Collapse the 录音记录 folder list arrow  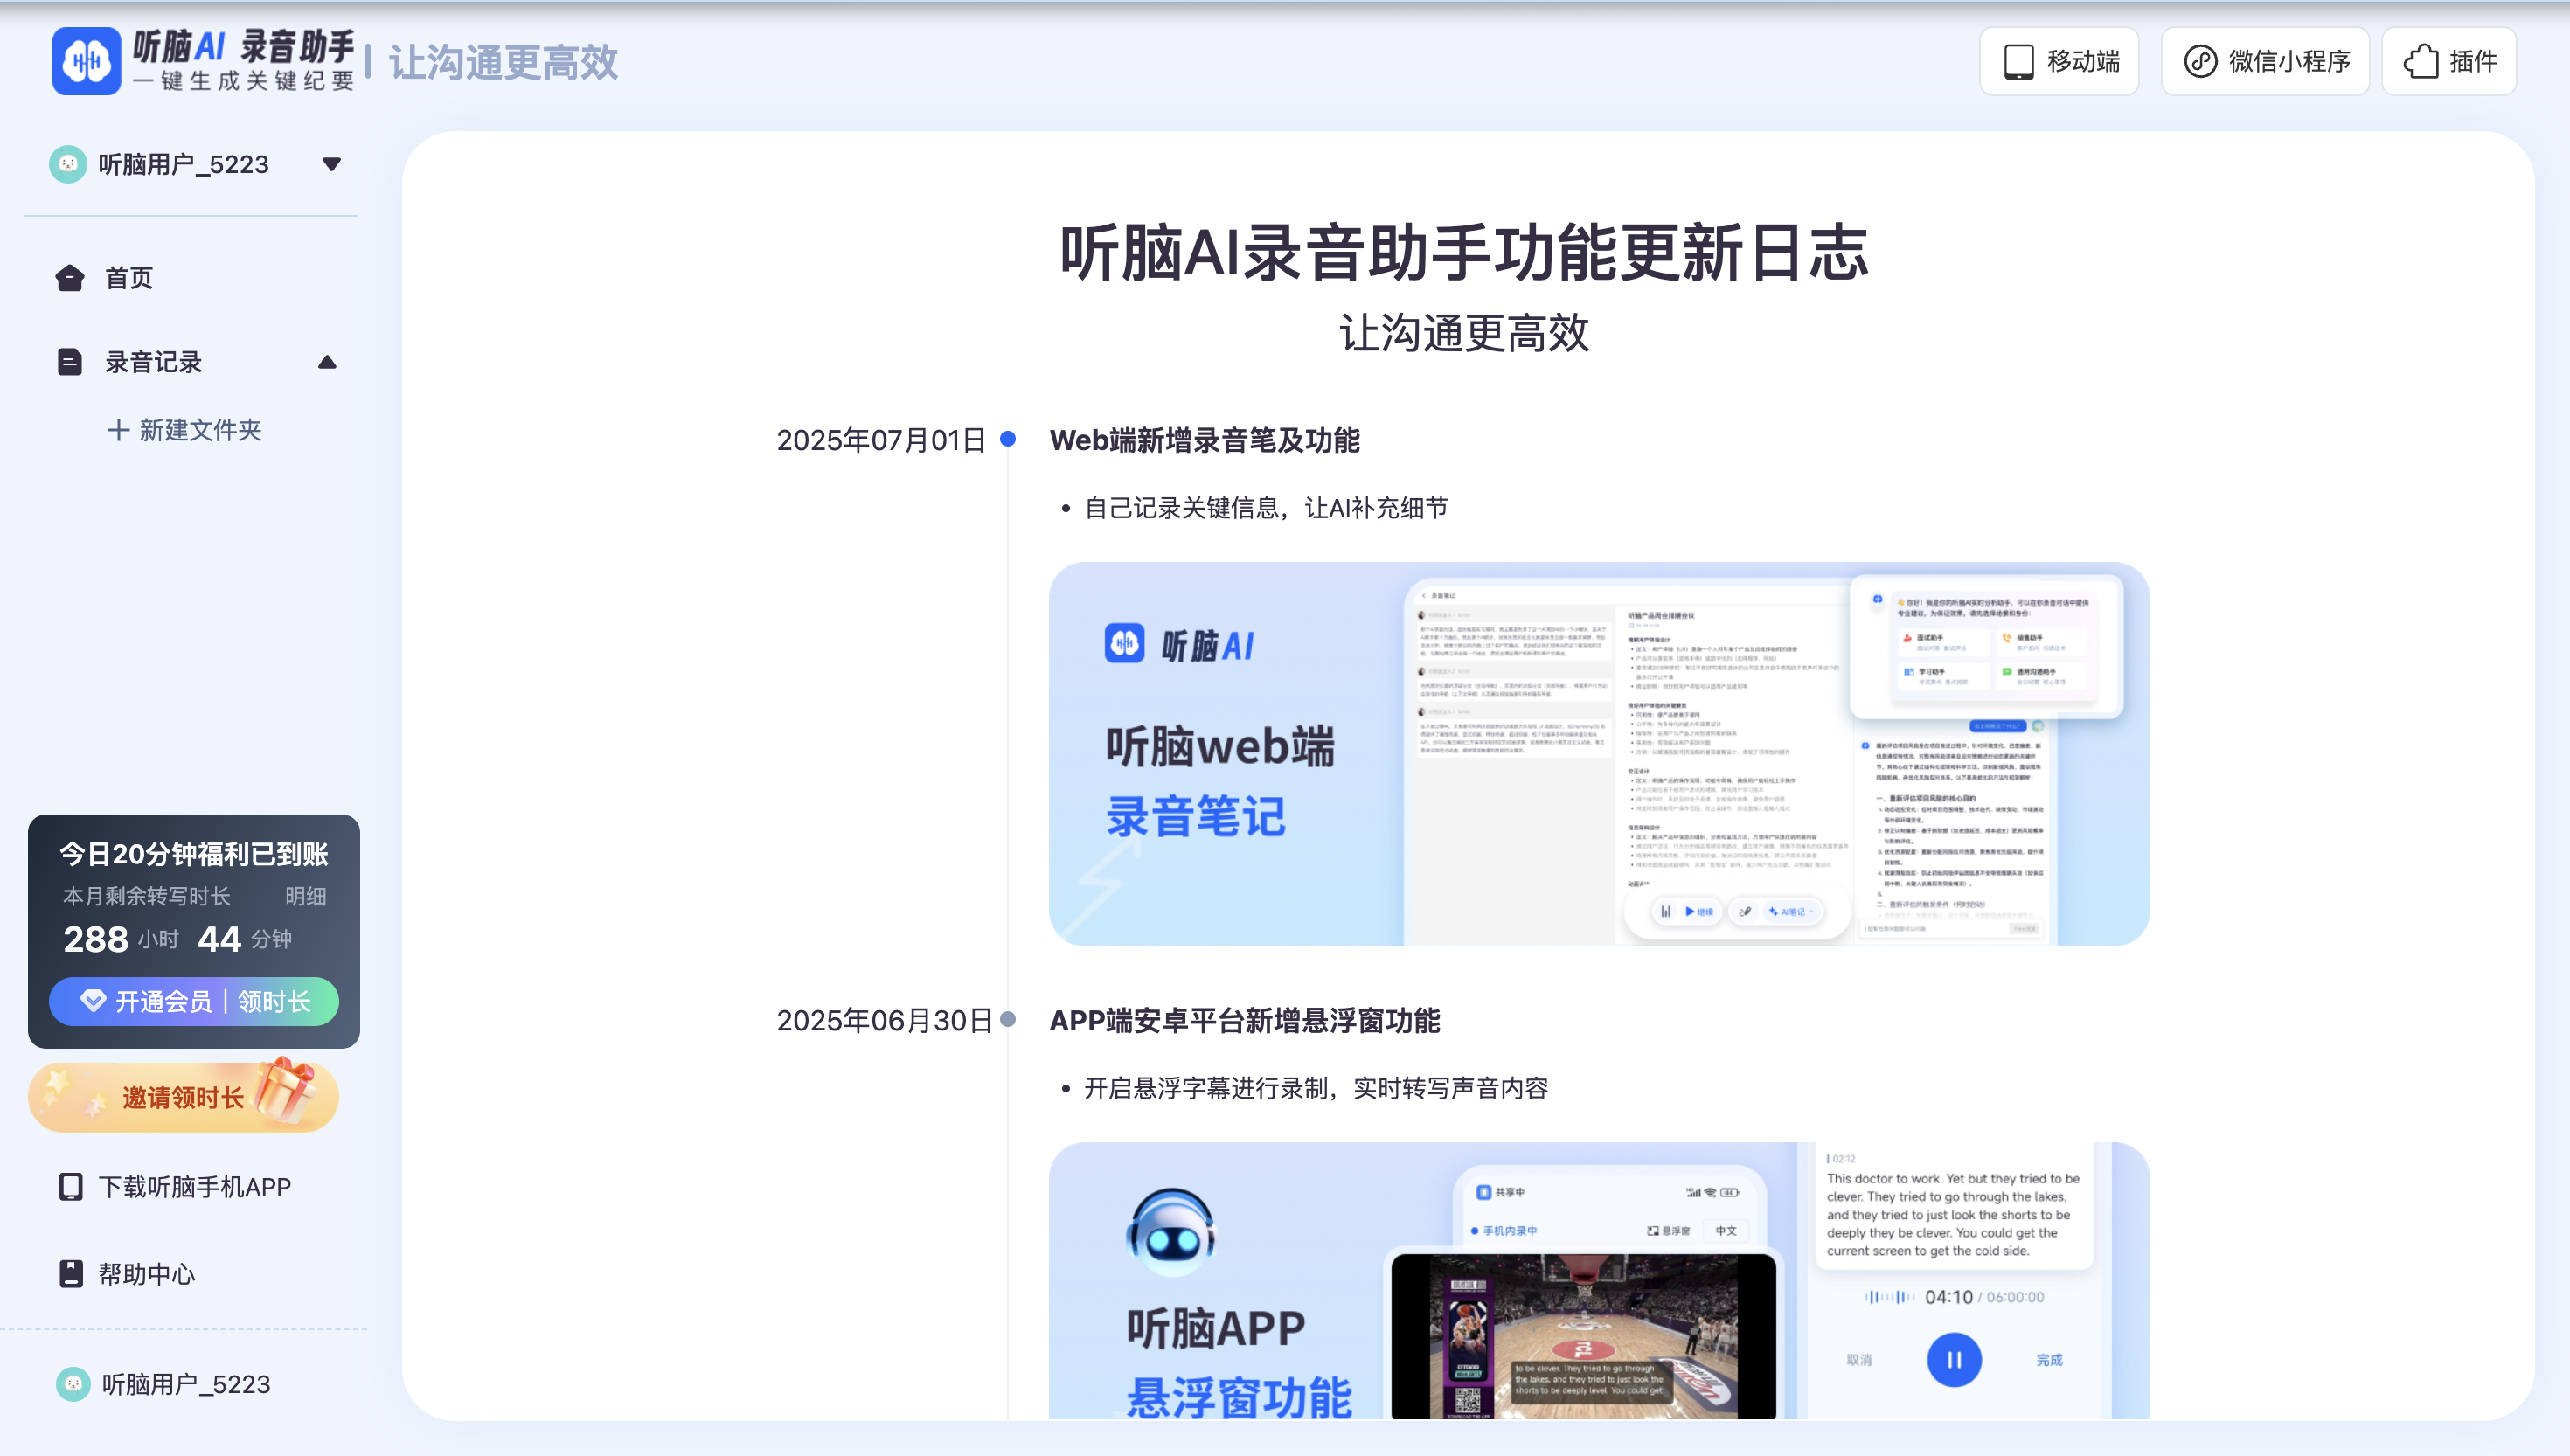point(327,362)
